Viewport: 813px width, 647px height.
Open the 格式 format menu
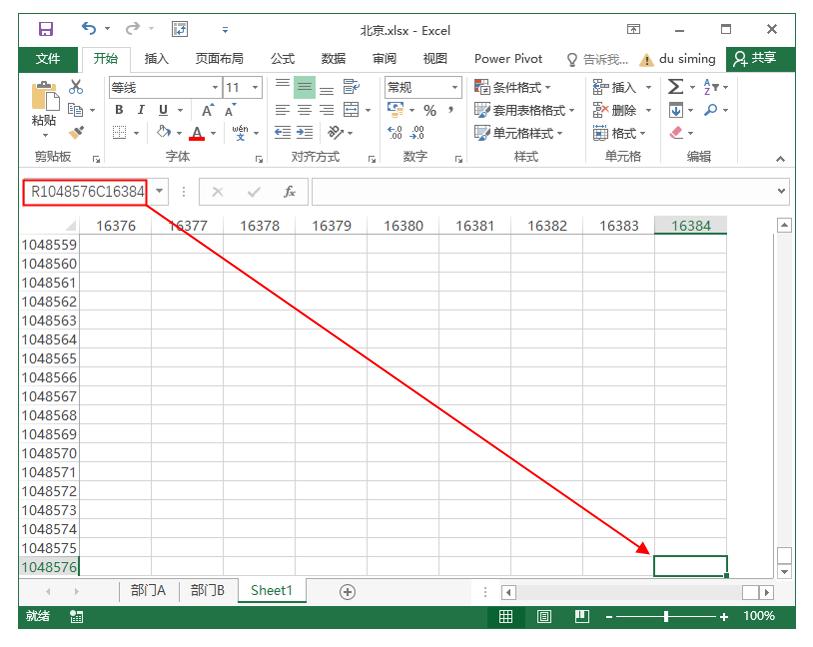pyautogui.click(x=619, y=133)
